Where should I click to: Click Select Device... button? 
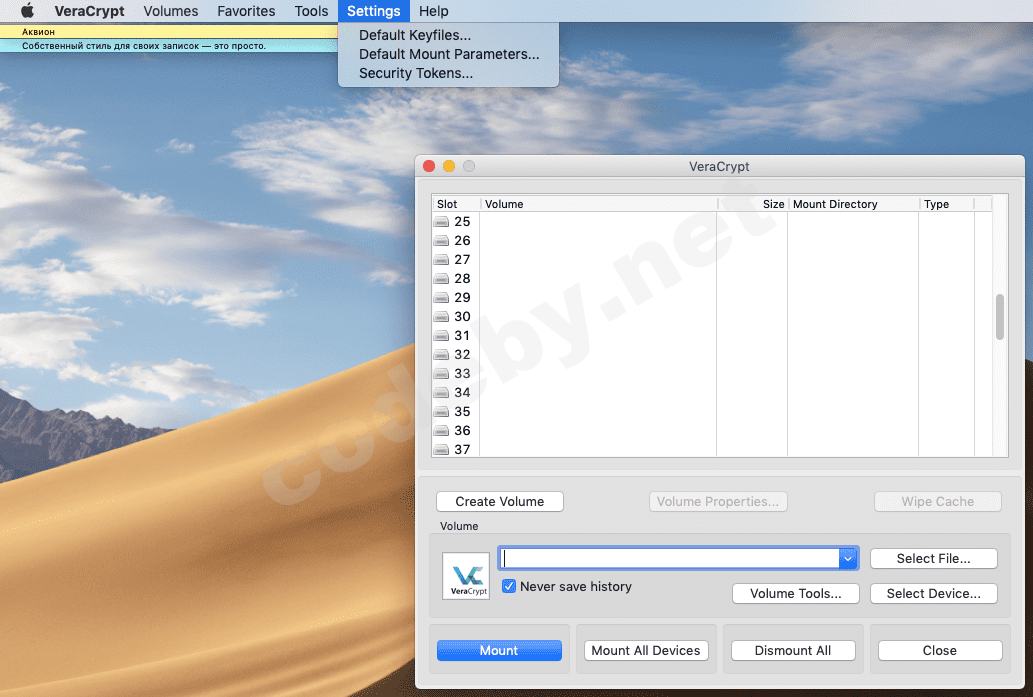pyautogui.click(x=934, y=594)
